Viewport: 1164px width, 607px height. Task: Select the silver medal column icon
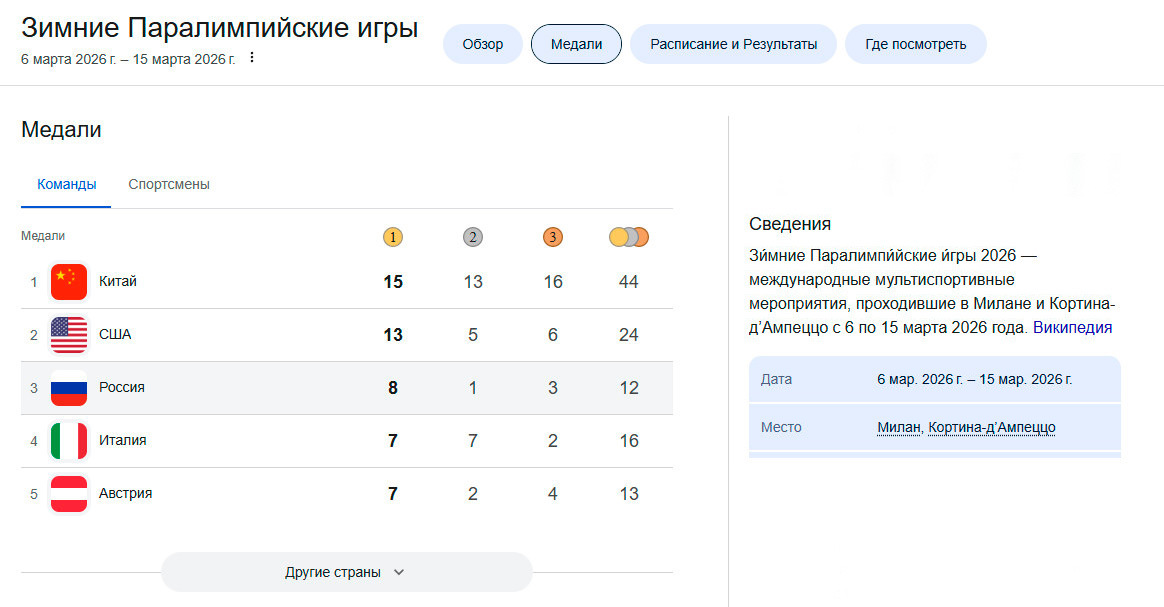472,237
